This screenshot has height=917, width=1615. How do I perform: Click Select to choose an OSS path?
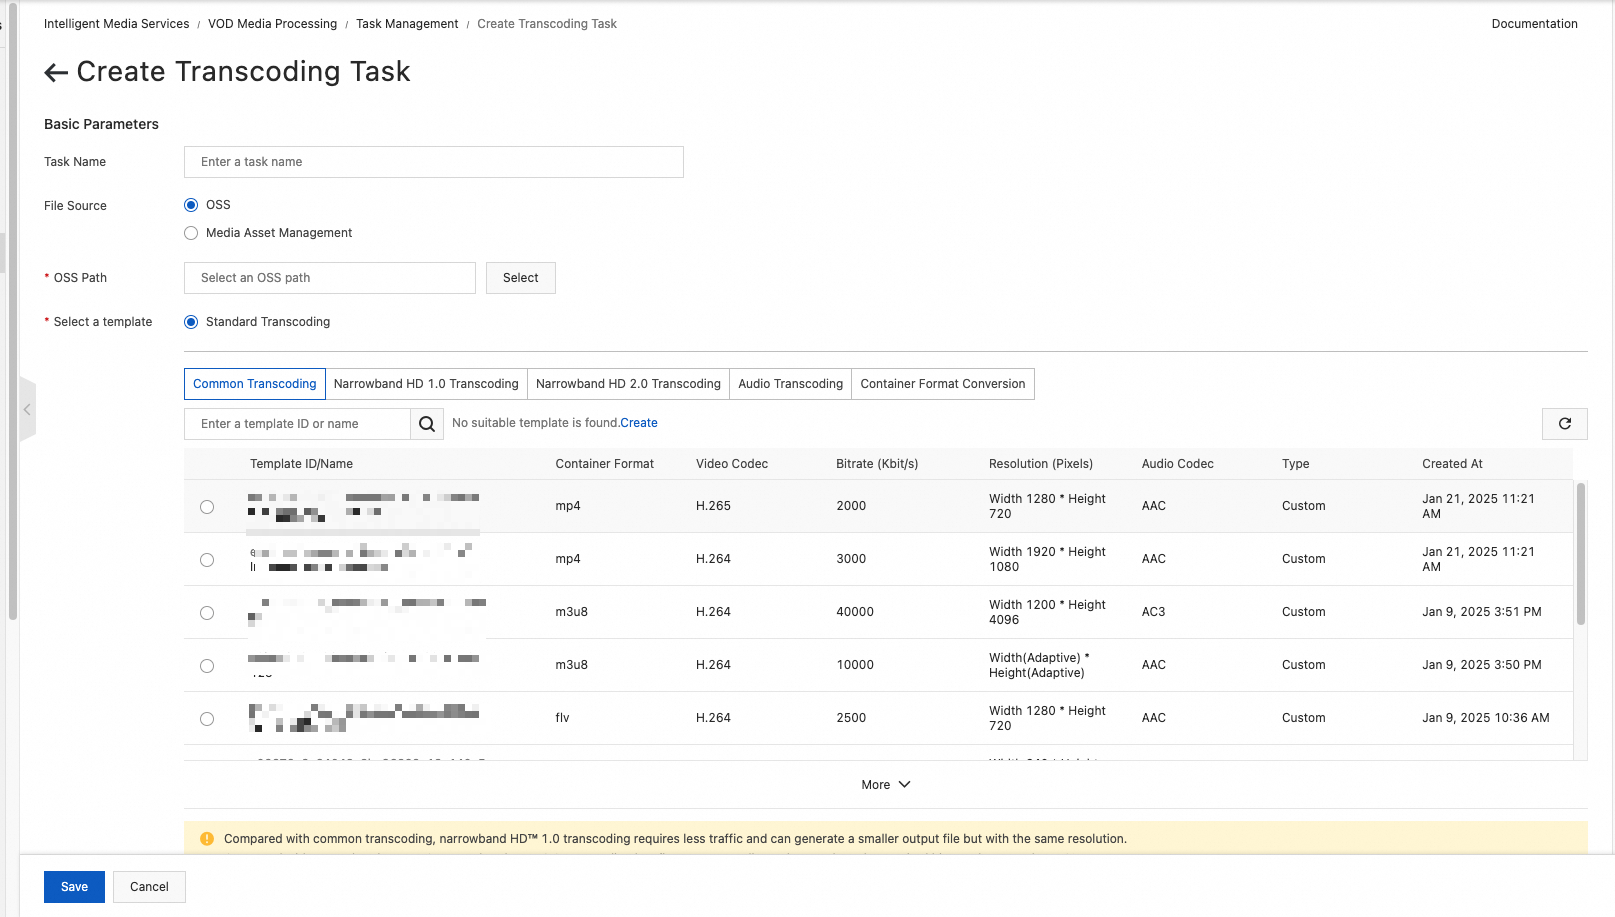(x=520, y=277)
